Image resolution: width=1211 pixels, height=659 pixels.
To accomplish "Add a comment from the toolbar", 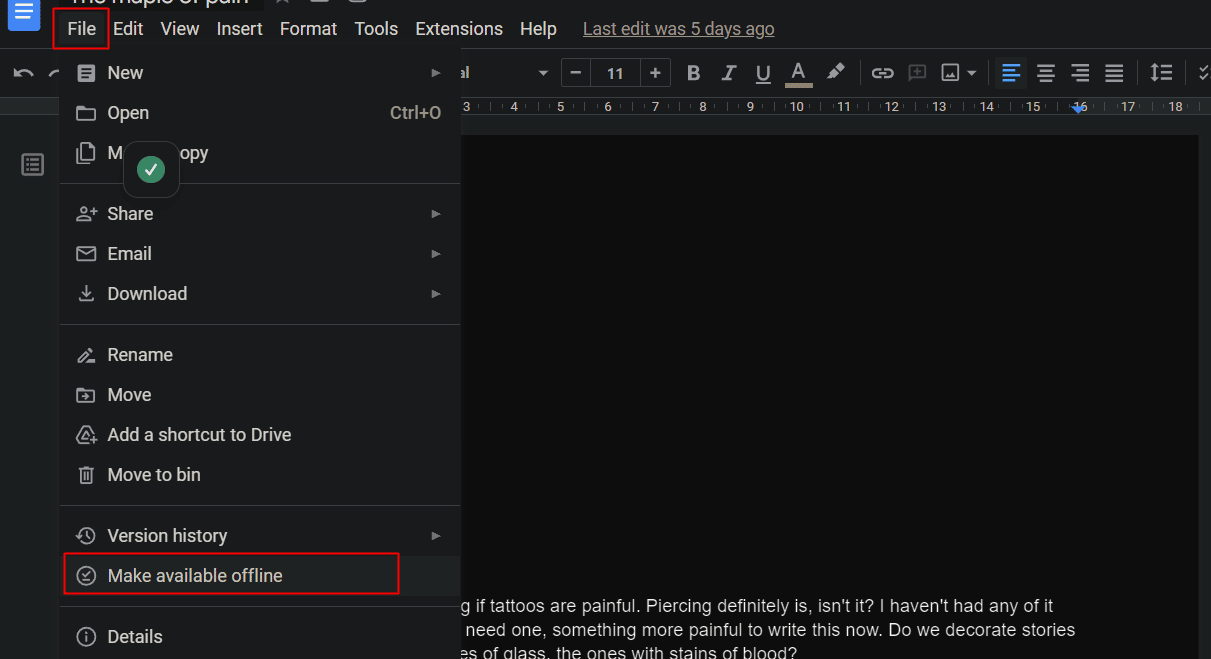I will tap(917, 73).
